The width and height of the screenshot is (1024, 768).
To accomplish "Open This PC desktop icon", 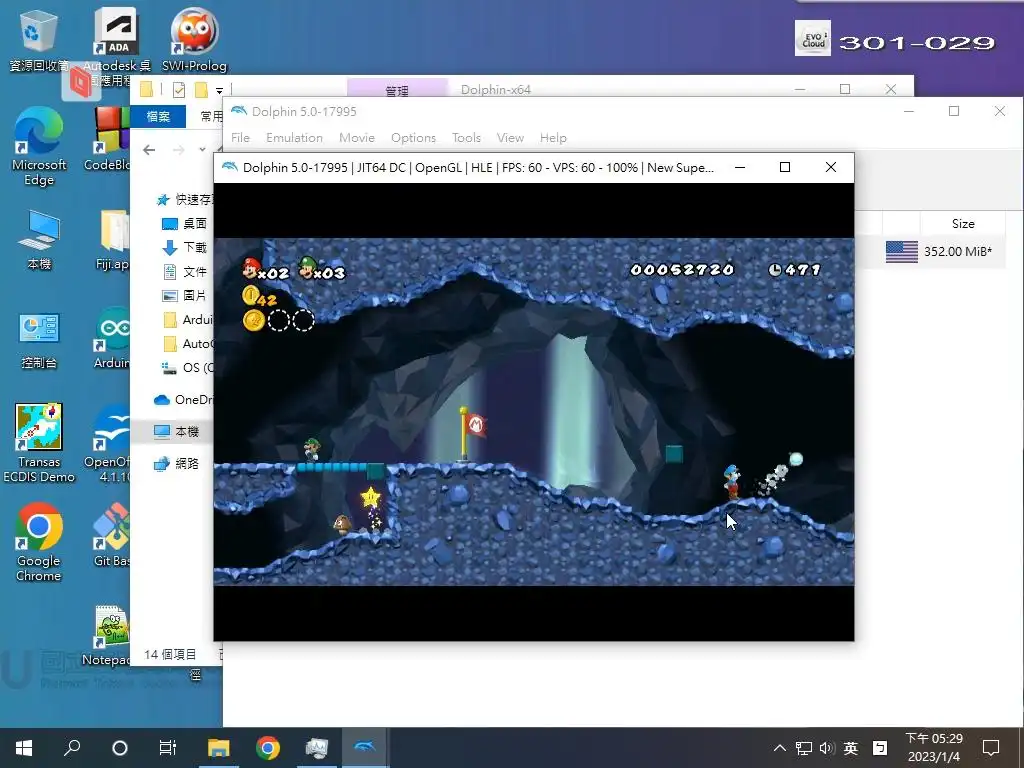I will coord(39,240).
